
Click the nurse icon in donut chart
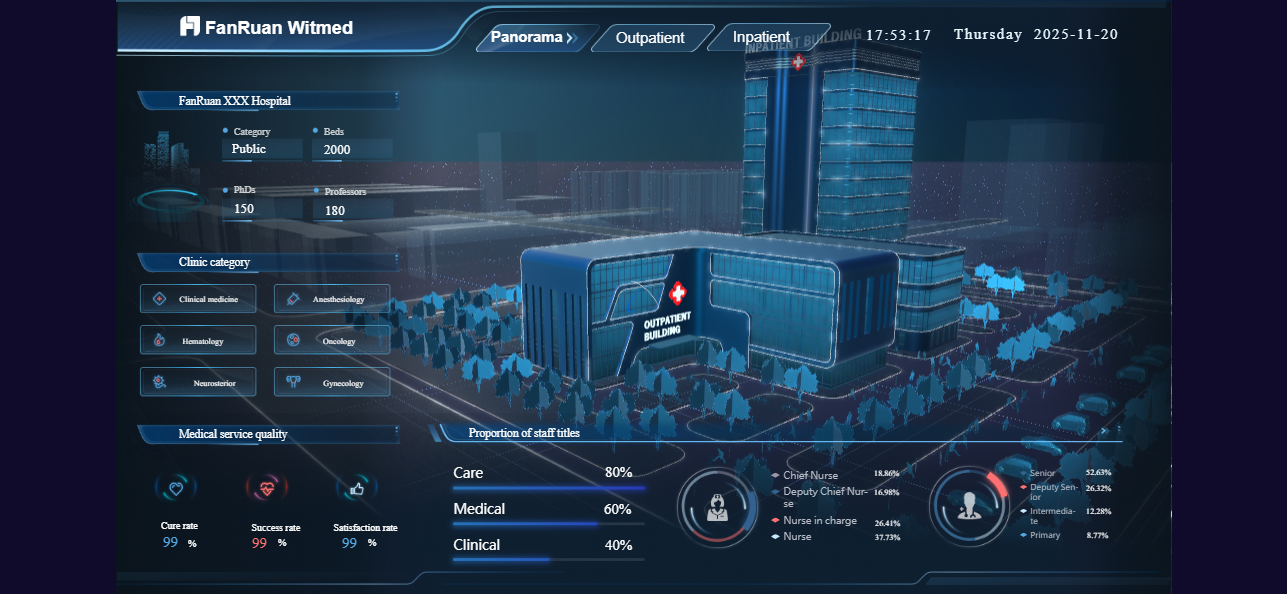pos(717,507)
